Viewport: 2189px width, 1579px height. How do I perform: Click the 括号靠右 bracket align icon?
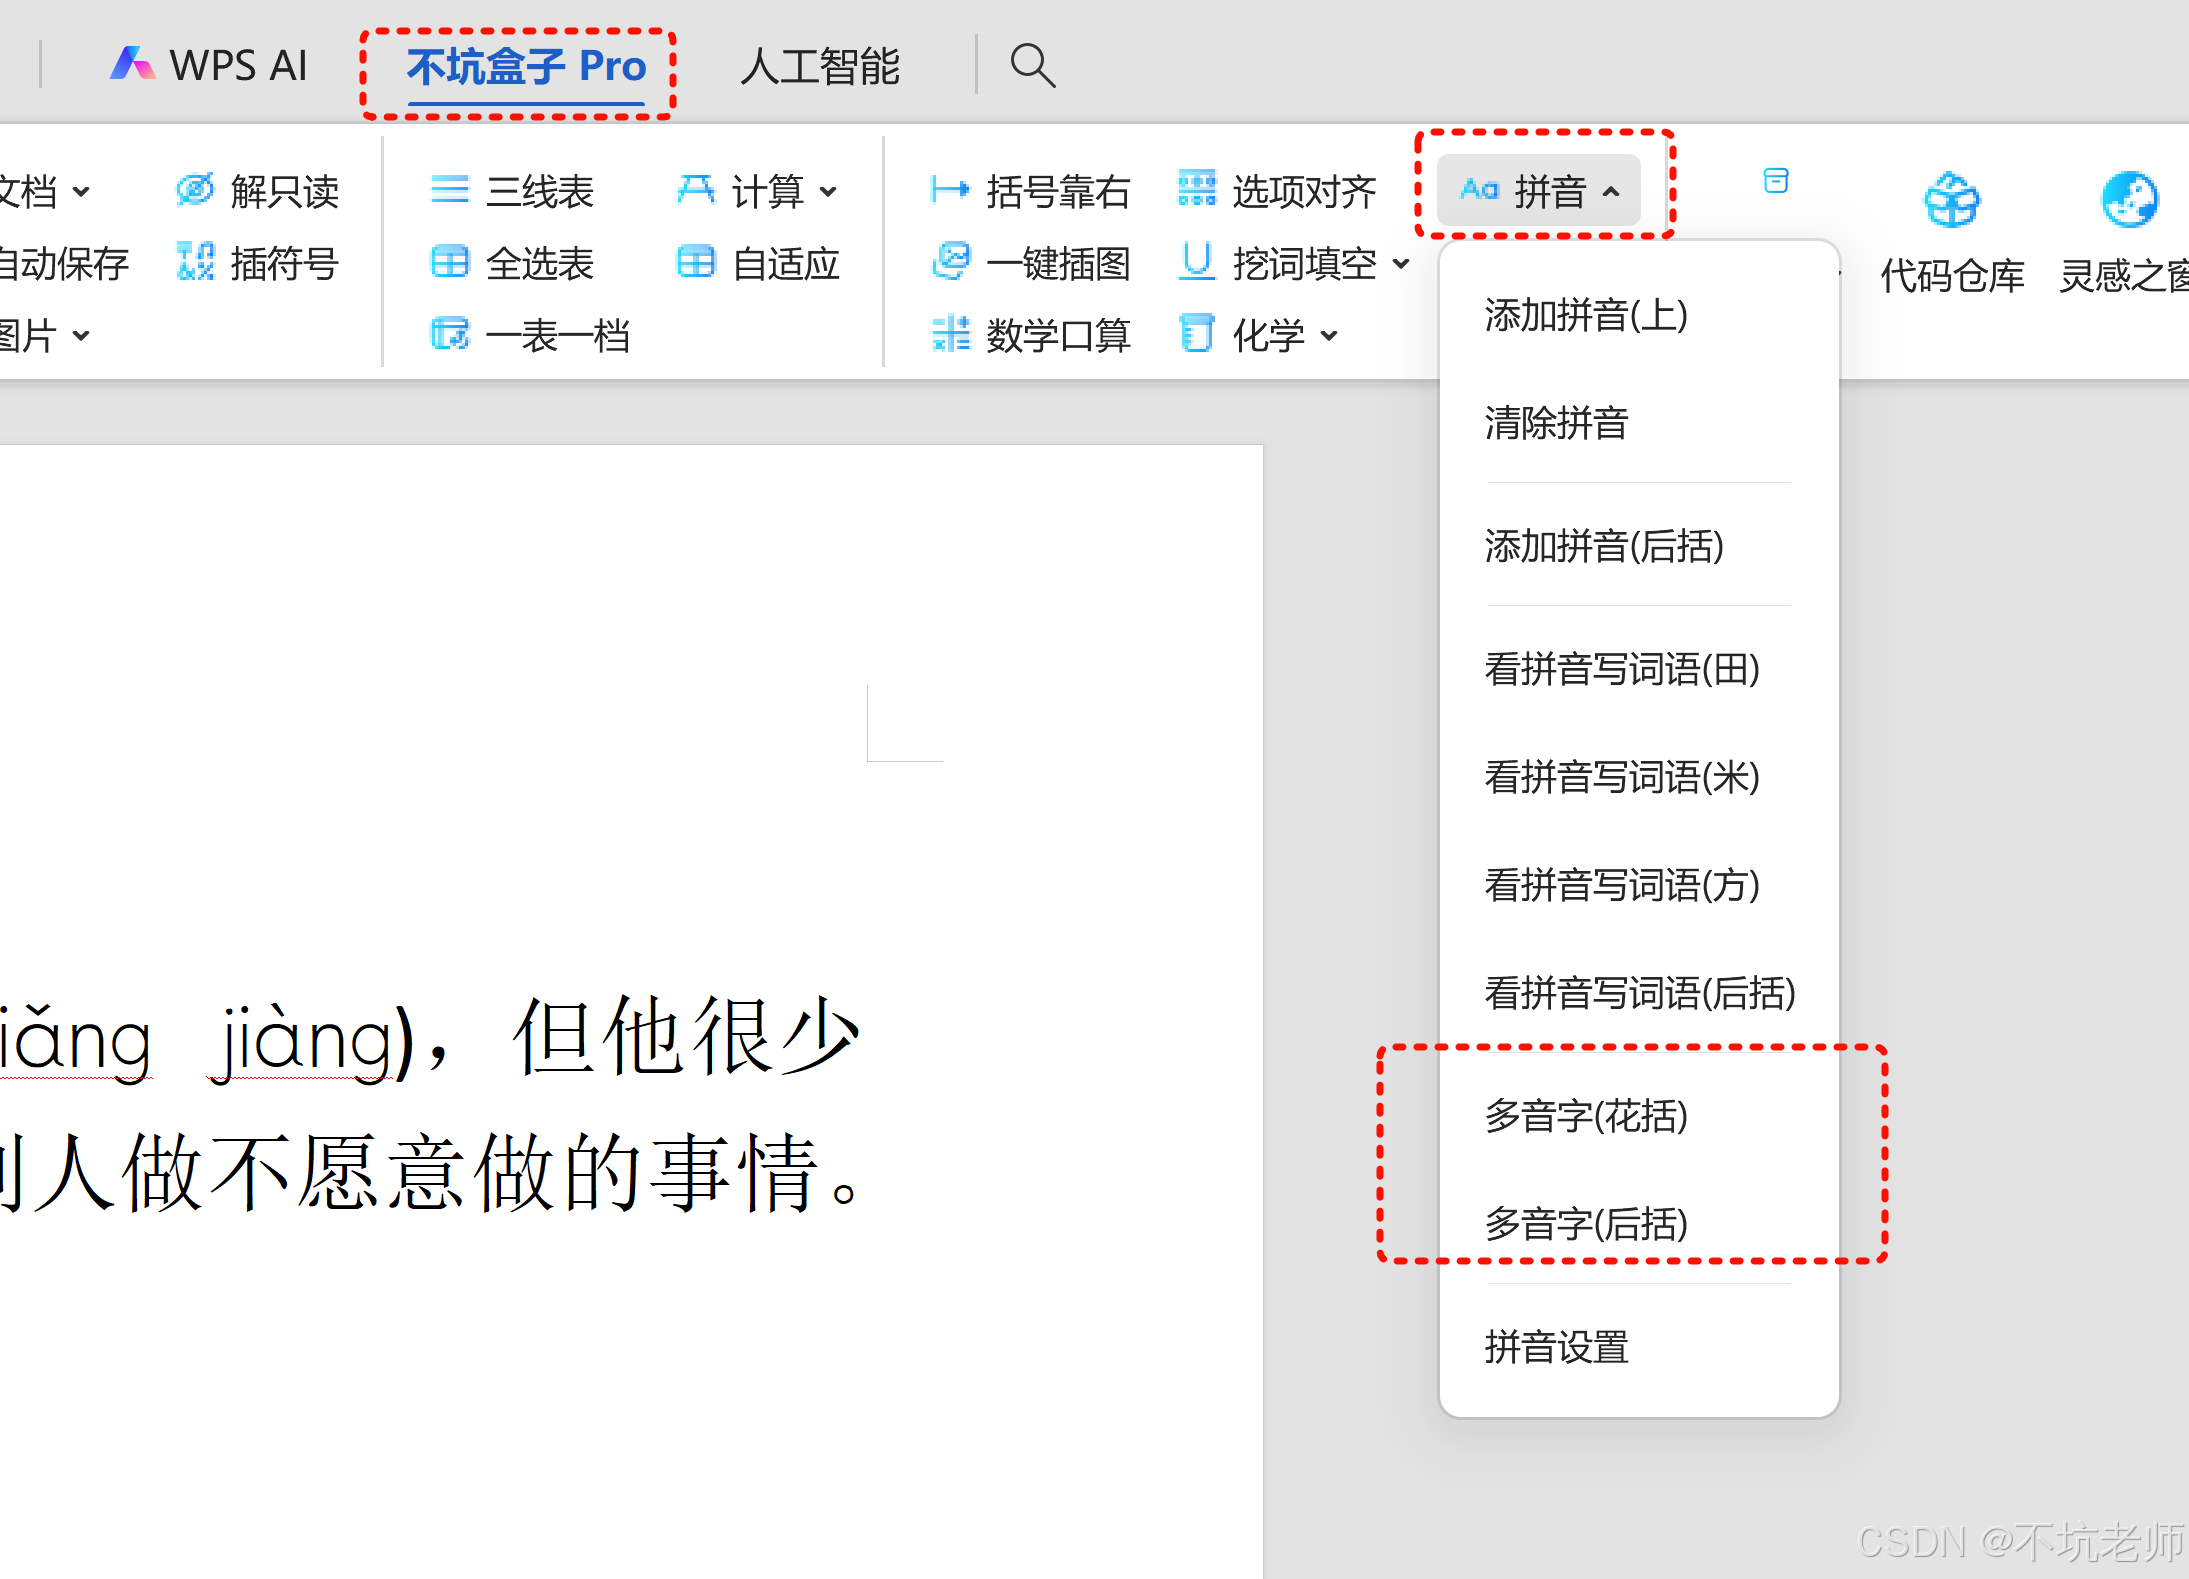[x=949, y=190]
